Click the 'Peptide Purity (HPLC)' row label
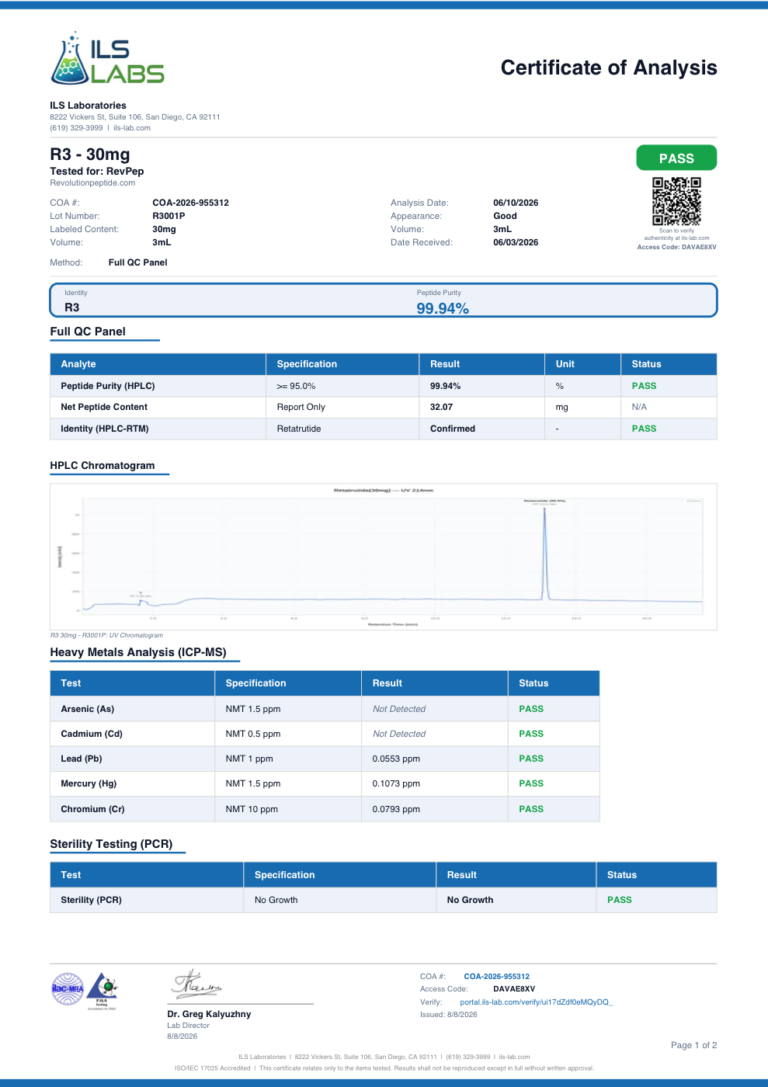Viewport: 768px width, 1087px height. coord(107,385)
